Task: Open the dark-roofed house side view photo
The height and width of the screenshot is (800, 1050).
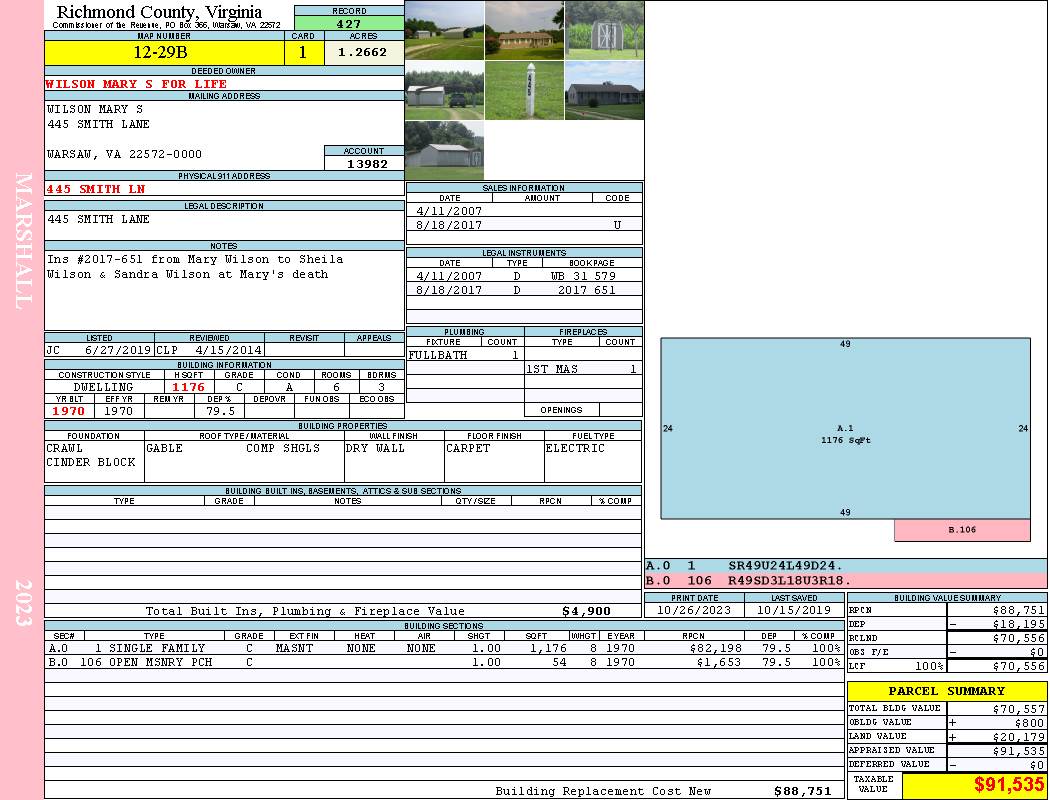Action: click(604, 90)
